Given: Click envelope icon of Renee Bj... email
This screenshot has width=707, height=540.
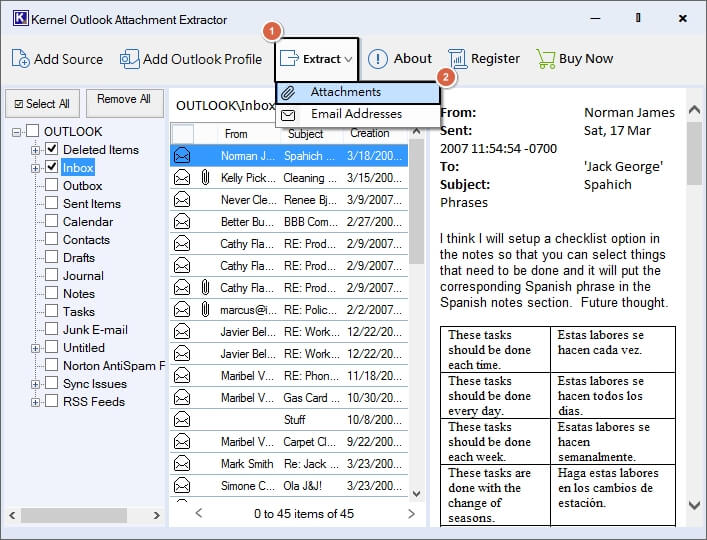Looking at the screenshot, I should [182, 200].
